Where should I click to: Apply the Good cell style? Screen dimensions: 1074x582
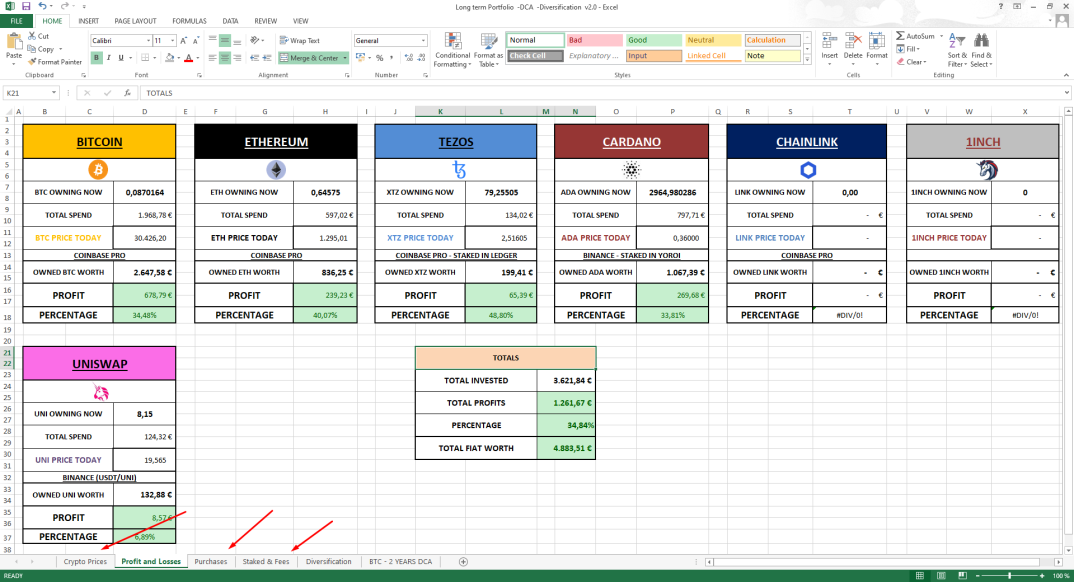654,40
